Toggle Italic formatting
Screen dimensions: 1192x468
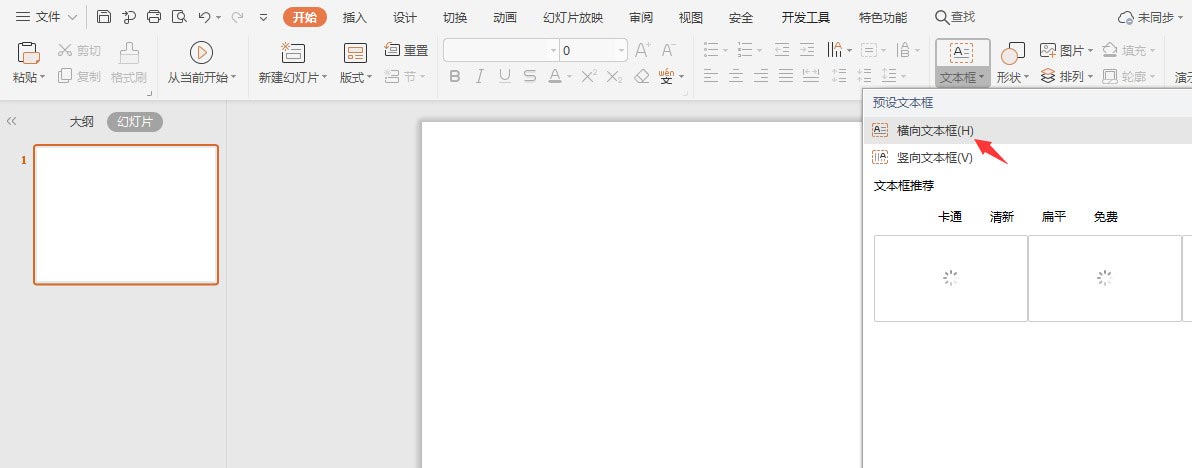(x=480, y=76)
